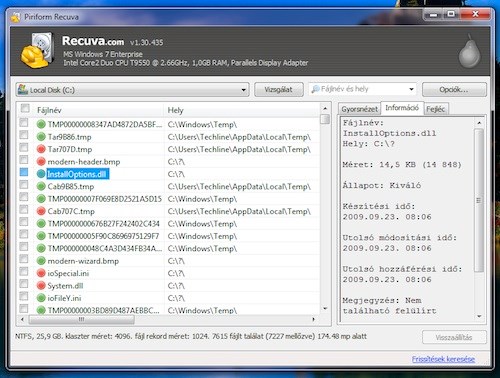This screenshot has width=500, height=378.
Task: Click green dot of TMP0000000676B27F242402C434
Action: coord(41,224)
